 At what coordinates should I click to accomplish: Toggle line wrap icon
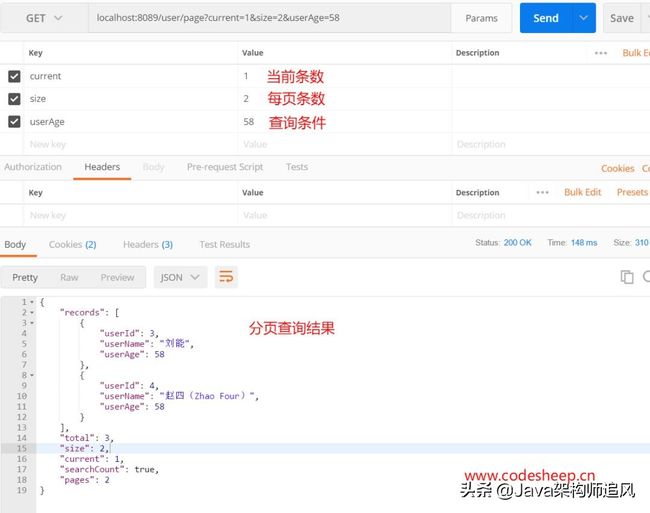[226, 276]
